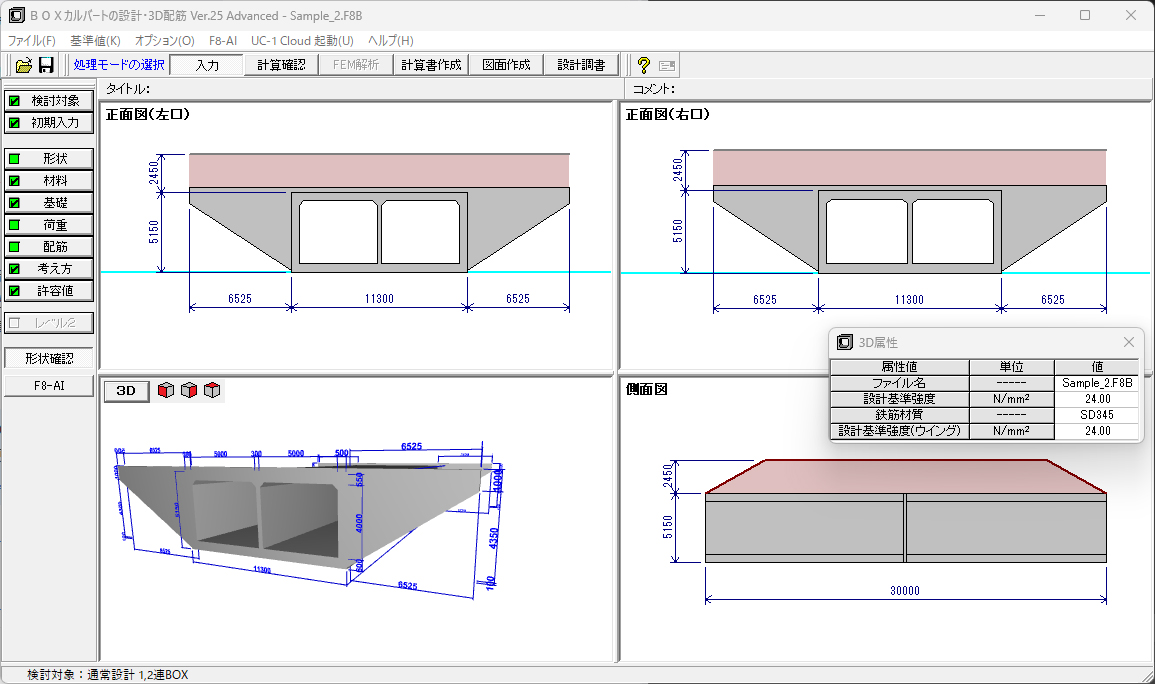Click the disabled FEM解析 mode tab

(356, 66)
